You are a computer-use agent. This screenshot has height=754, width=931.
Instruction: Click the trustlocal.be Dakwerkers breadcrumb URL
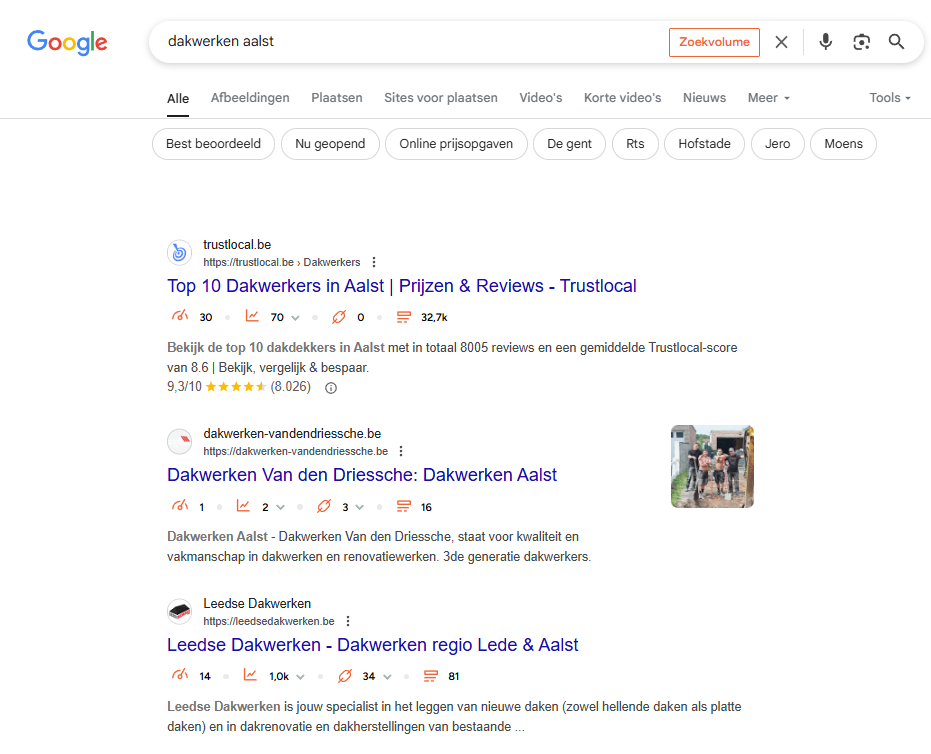(x=281, y=262)
